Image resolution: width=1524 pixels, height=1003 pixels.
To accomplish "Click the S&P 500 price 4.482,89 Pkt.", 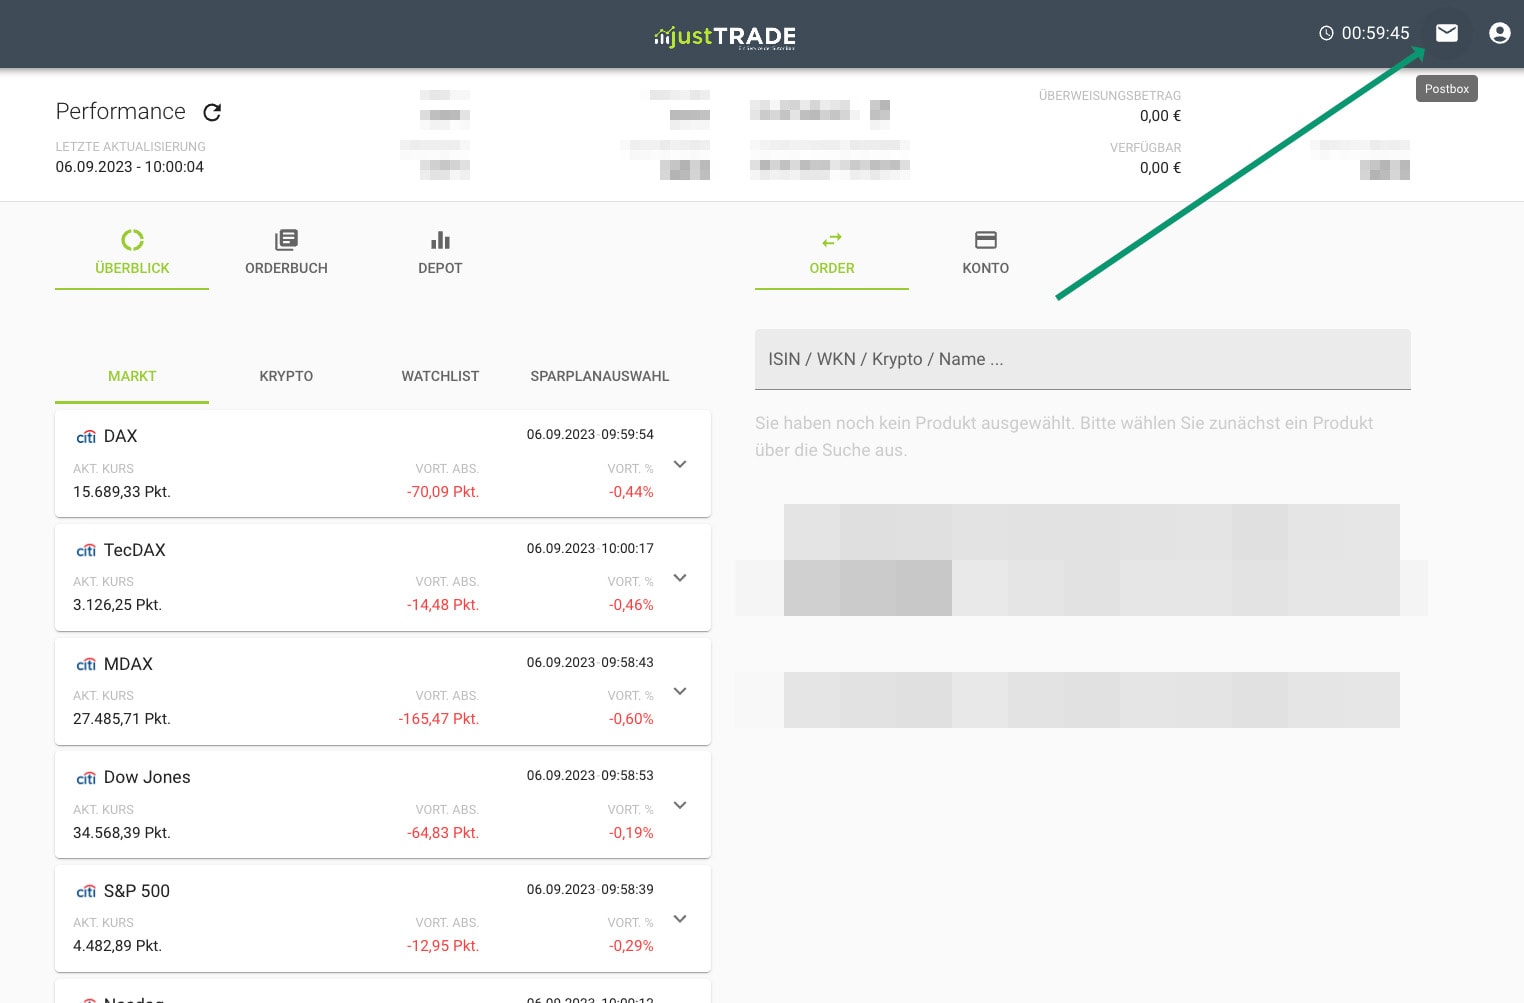I will [117, 946].
